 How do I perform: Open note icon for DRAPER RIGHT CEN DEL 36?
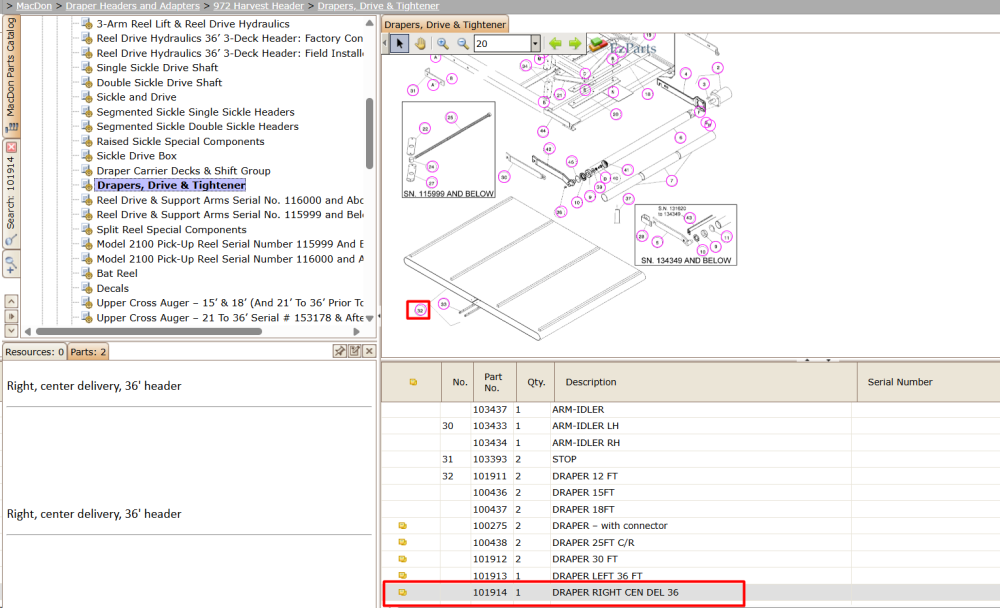(x=402, y=592)
